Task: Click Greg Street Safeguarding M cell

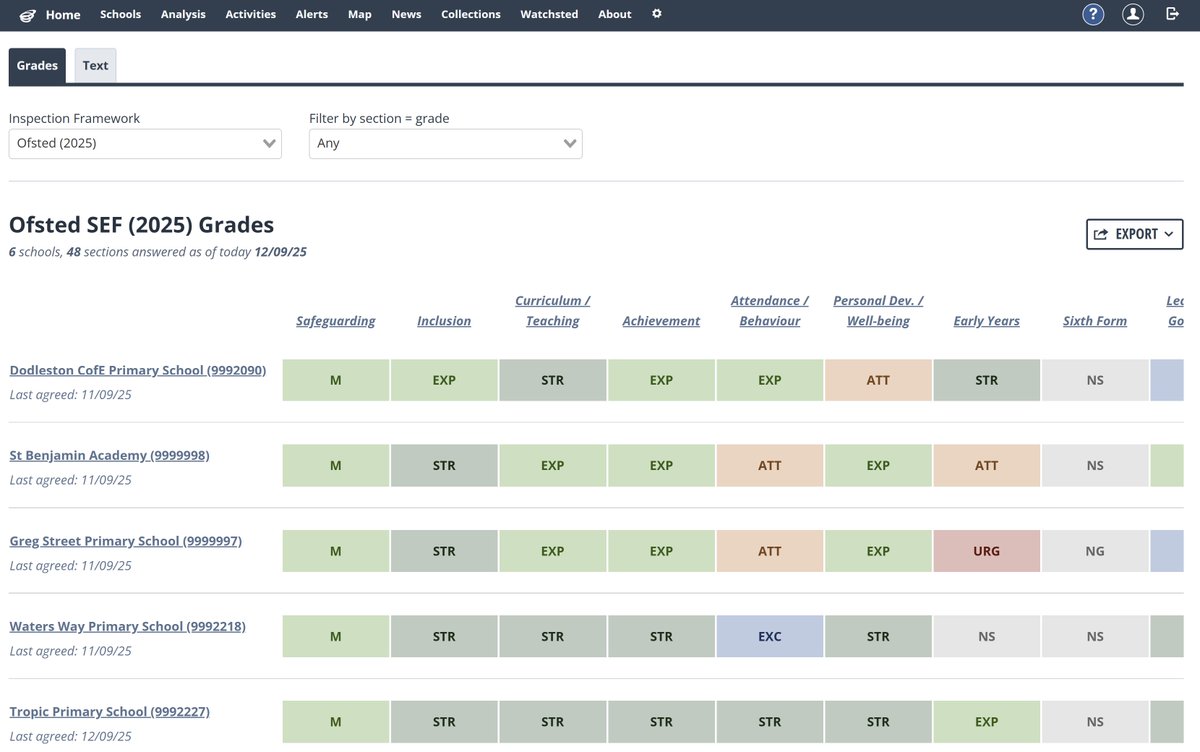Action: tap(336, 551)
